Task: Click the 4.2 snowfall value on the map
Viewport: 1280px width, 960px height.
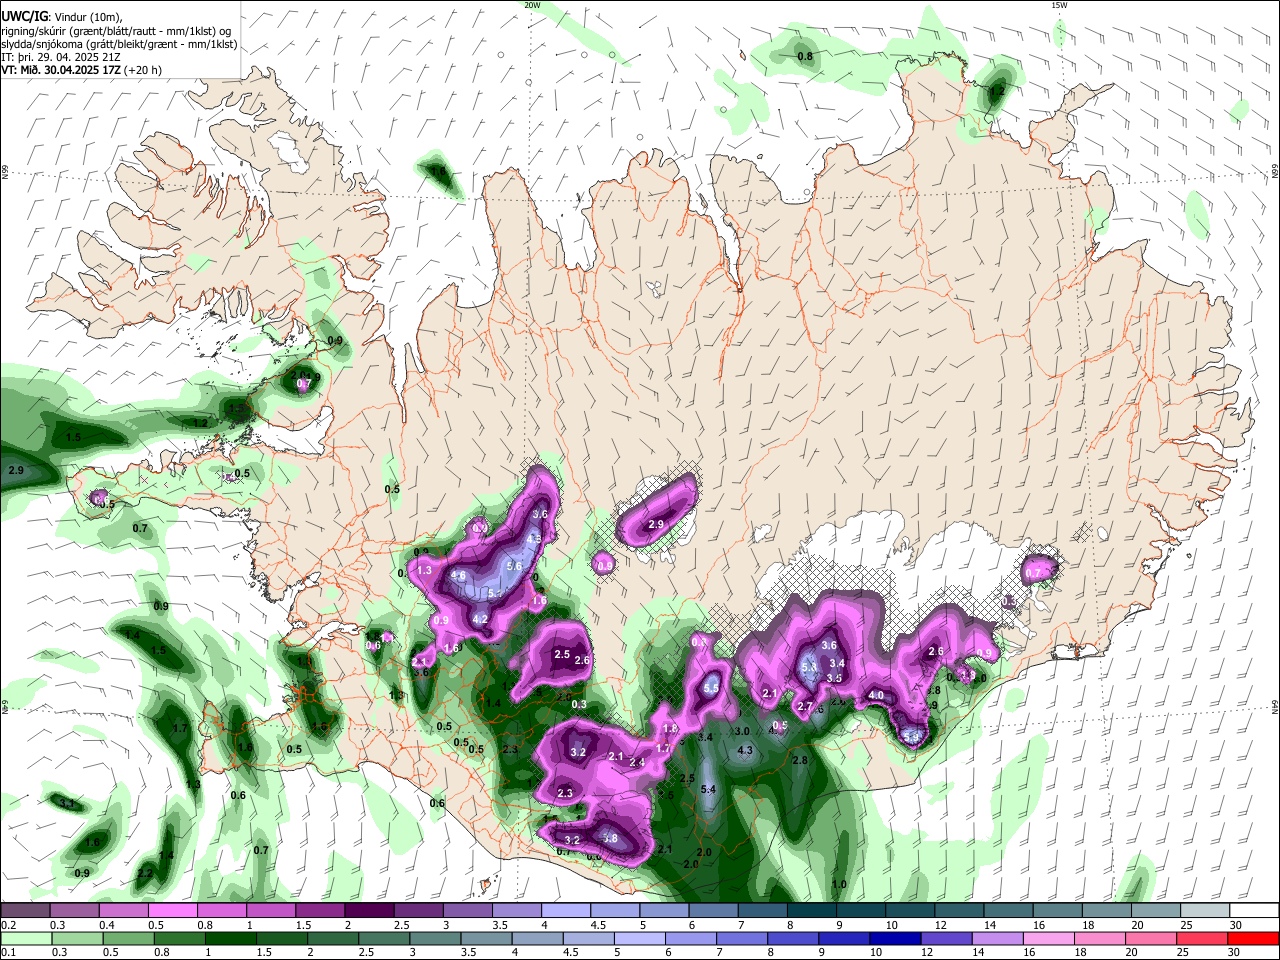Action: tap(480, 619)
